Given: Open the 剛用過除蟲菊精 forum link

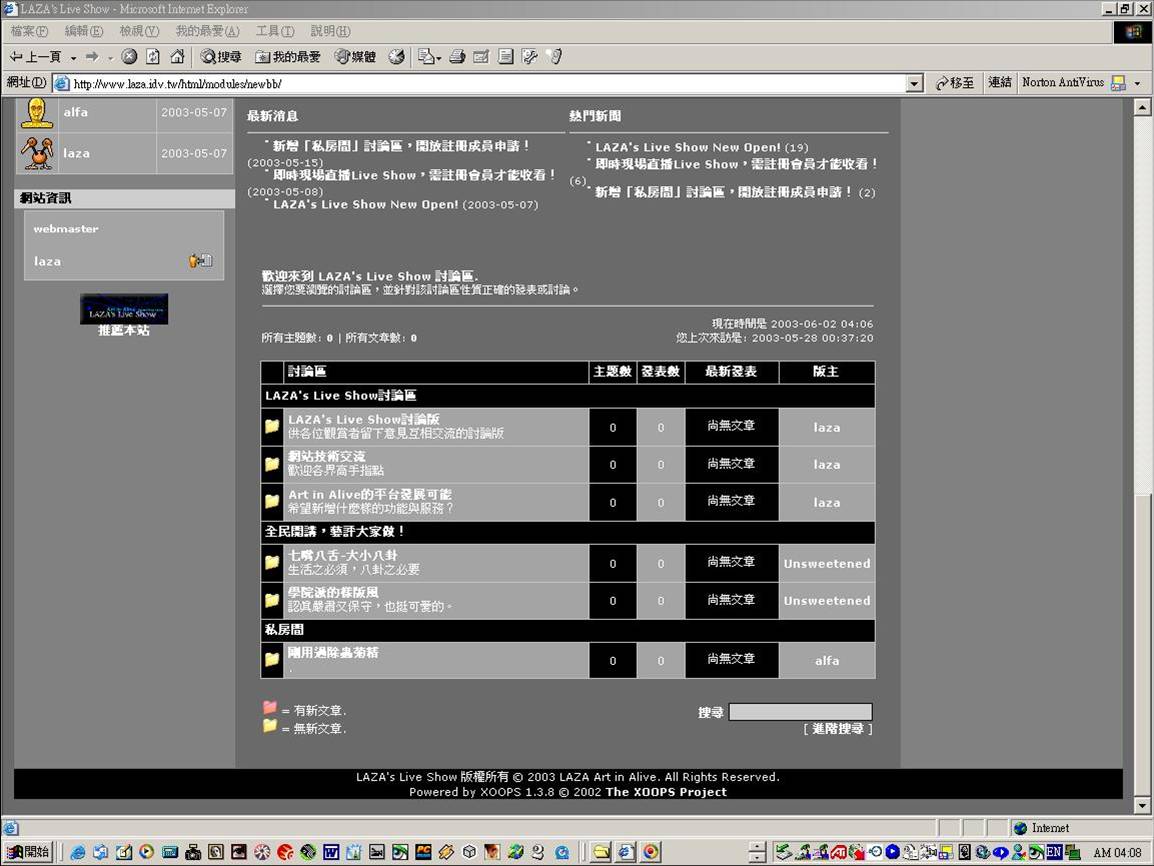Looking at the screenshot, I should coord(333,653).
